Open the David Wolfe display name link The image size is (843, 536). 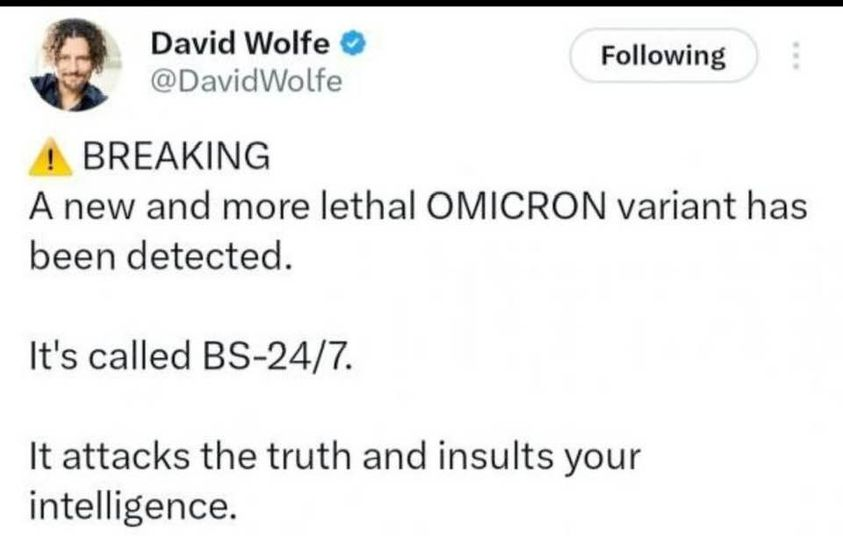click(241, 44)
